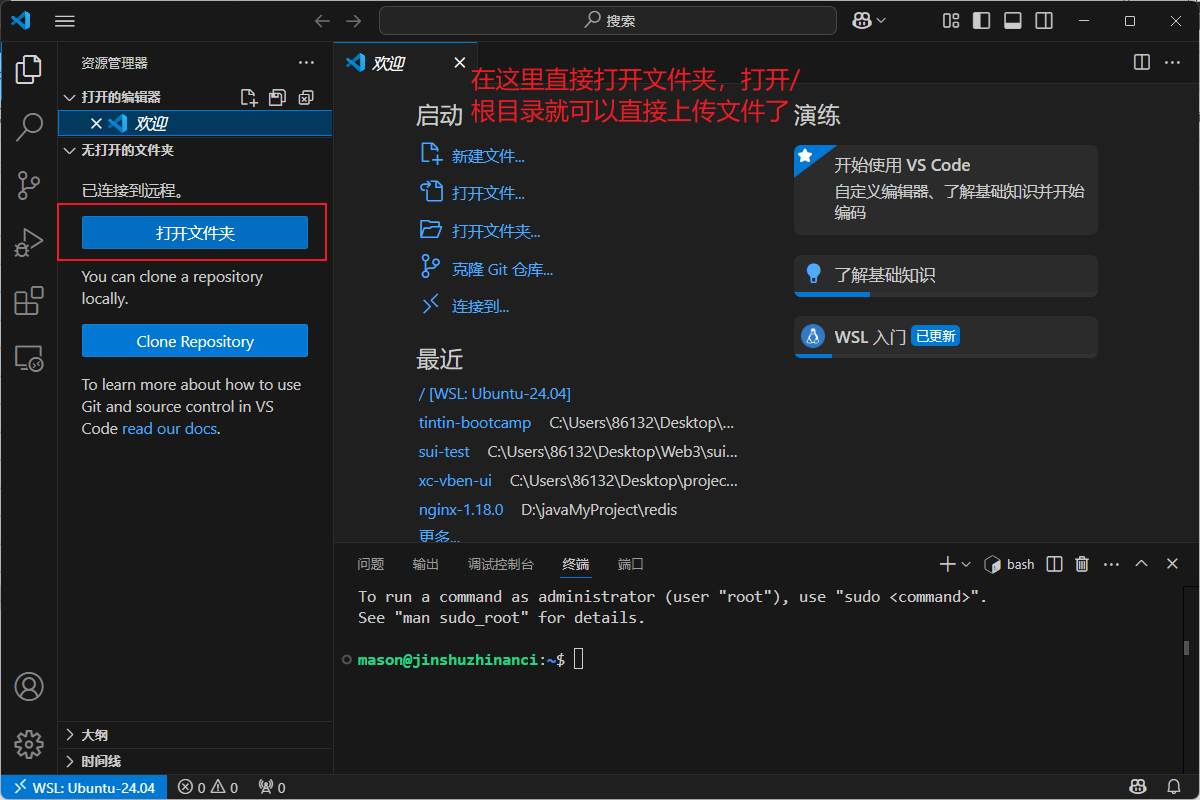Maximize the panel with up chevron

1142,564
